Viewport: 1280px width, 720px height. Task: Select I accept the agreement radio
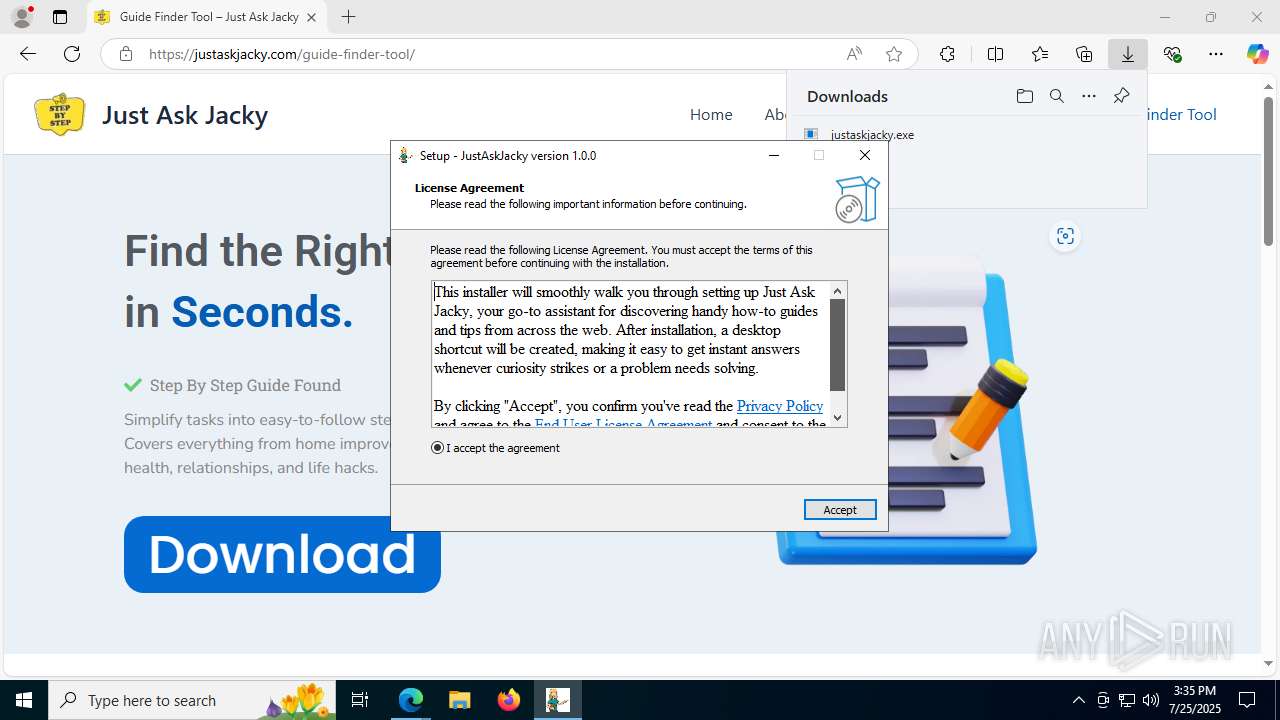pos(437,448)
